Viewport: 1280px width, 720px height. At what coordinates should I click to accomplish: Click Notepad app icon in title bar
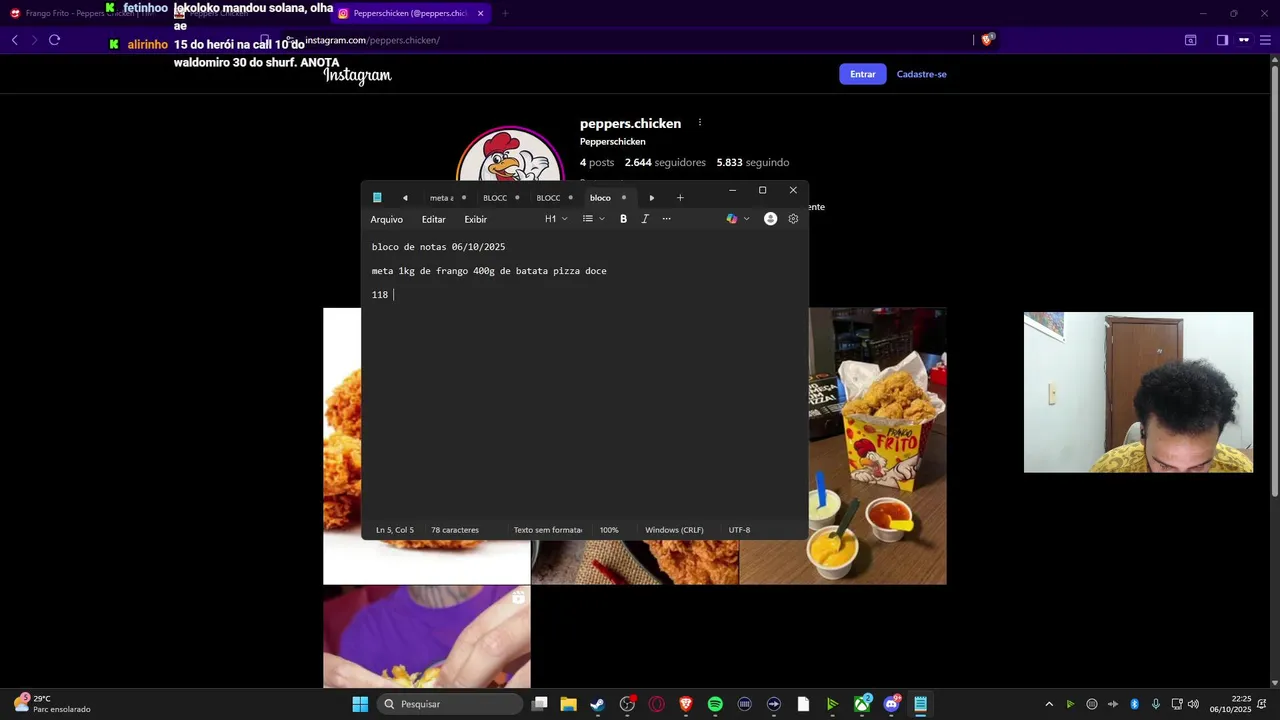coord(377,198)
